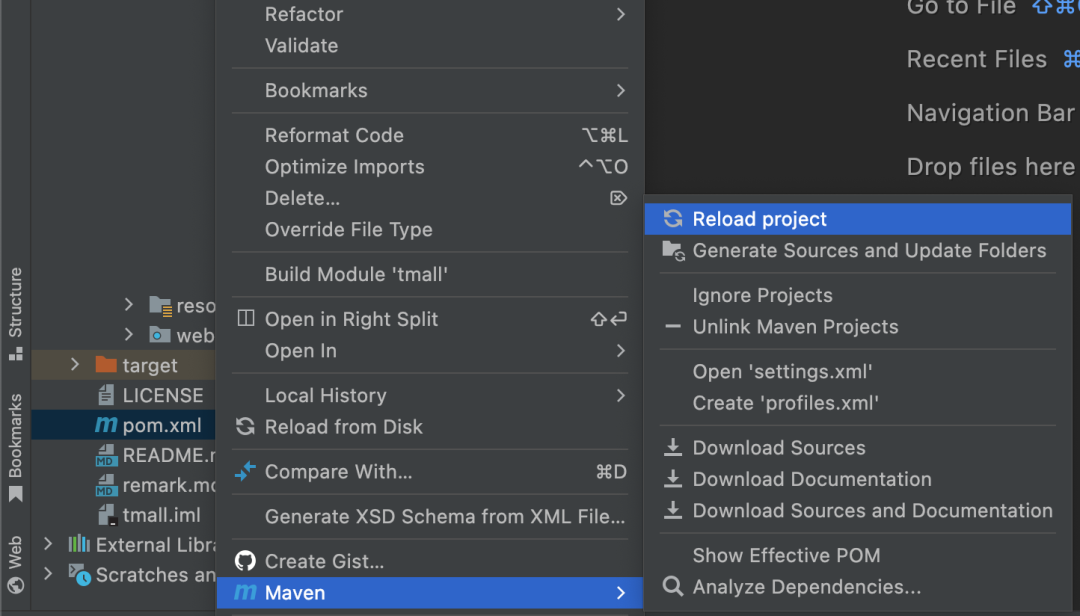
Task: Select the LICENSE file in tree
Action: click(162, 395)
